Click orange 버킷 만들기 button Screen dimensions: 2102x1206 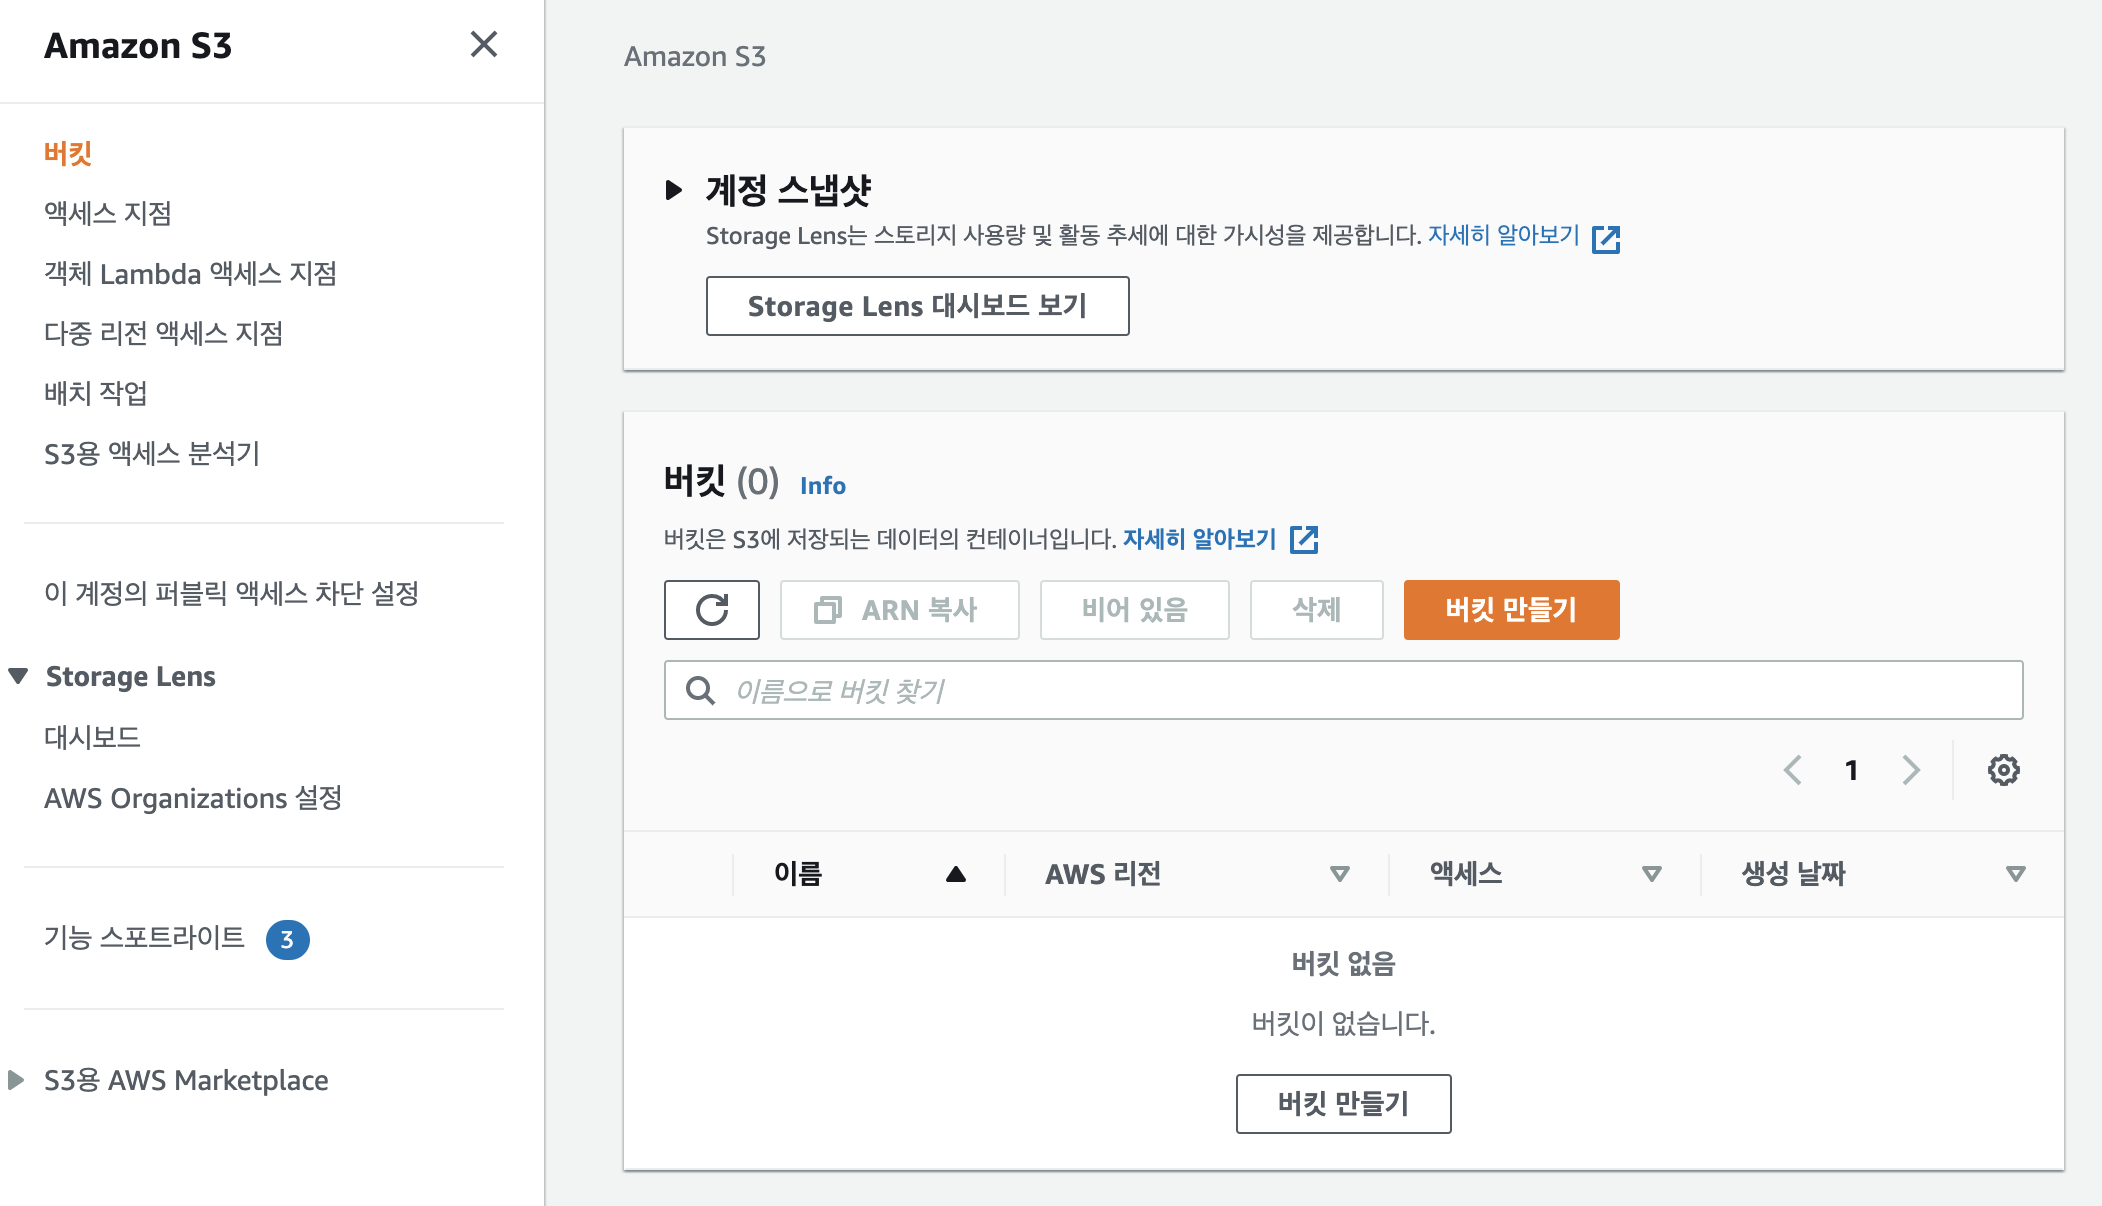[x=1510, y=609]
